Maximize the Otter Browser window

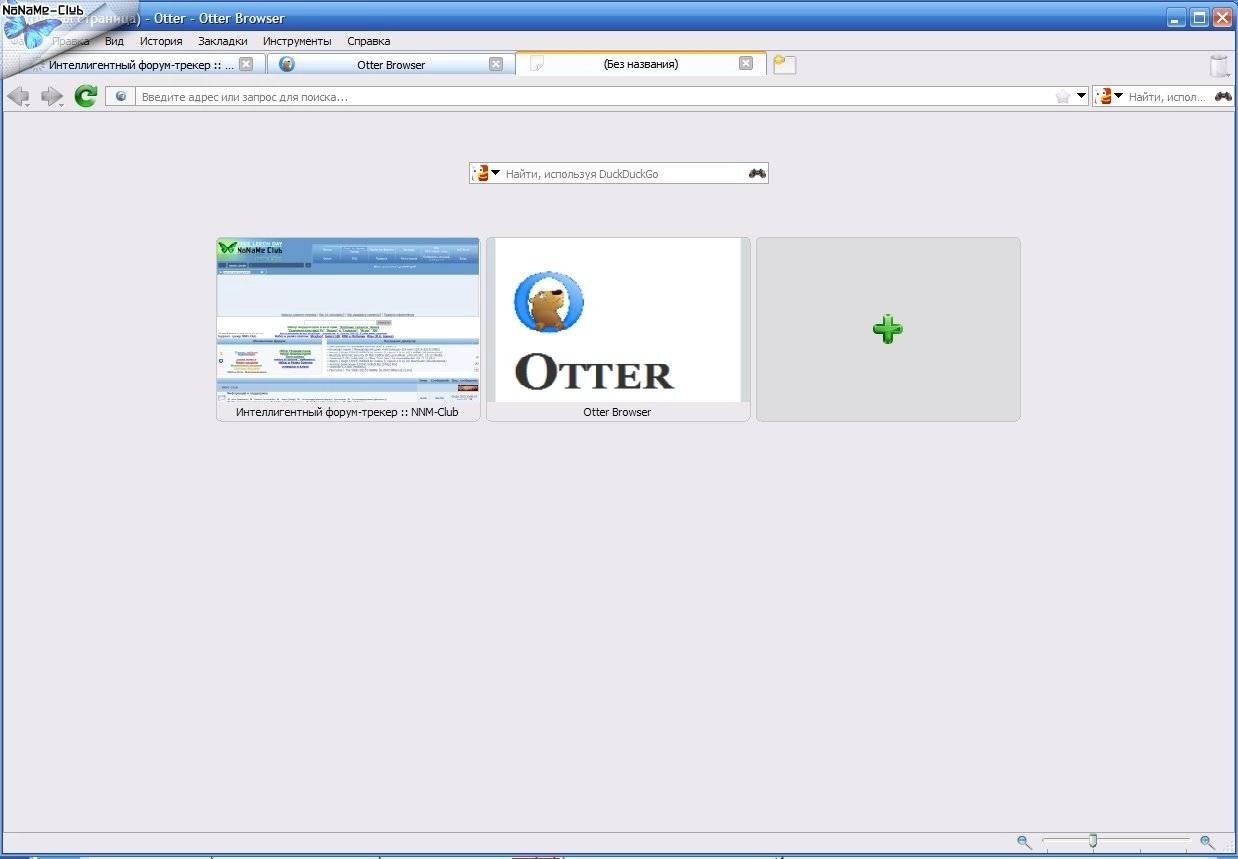pyautogui.click(x=1199, y=17)
